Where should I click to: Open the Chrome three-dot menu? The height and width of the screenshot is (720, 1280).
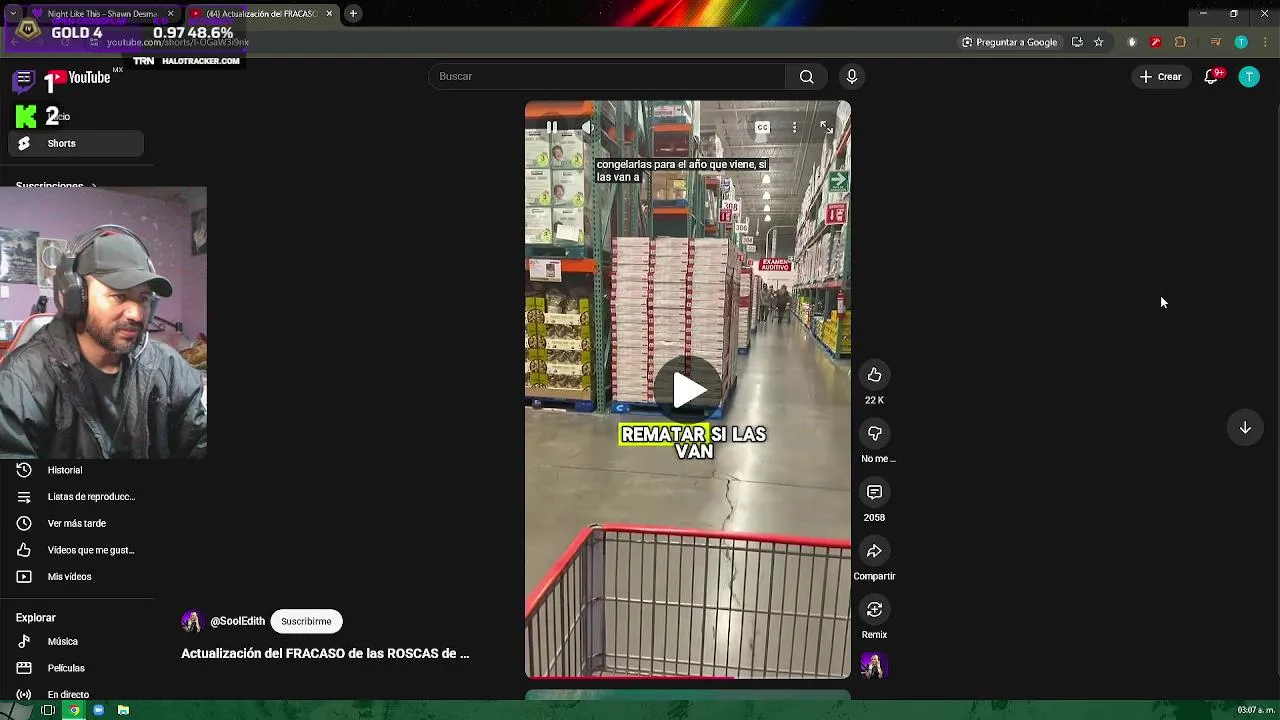click(1263, 42)
